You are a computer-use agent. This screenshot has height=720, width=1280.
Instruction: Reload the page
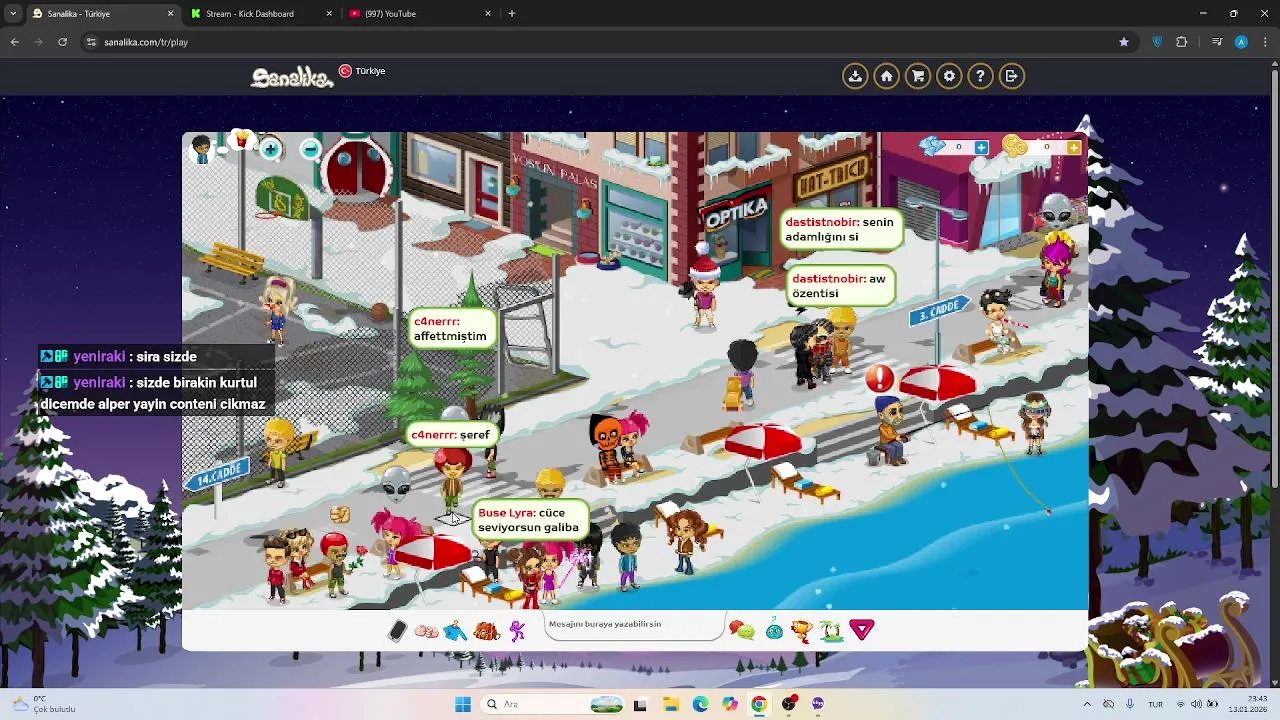[x=62, y=42]
